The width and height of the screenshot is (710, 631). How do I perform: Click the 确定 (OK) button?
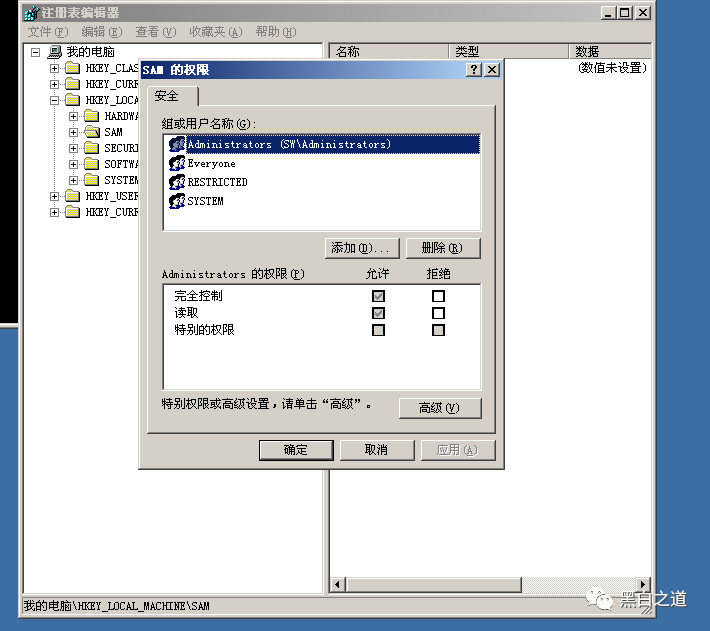tap(296, 450)
